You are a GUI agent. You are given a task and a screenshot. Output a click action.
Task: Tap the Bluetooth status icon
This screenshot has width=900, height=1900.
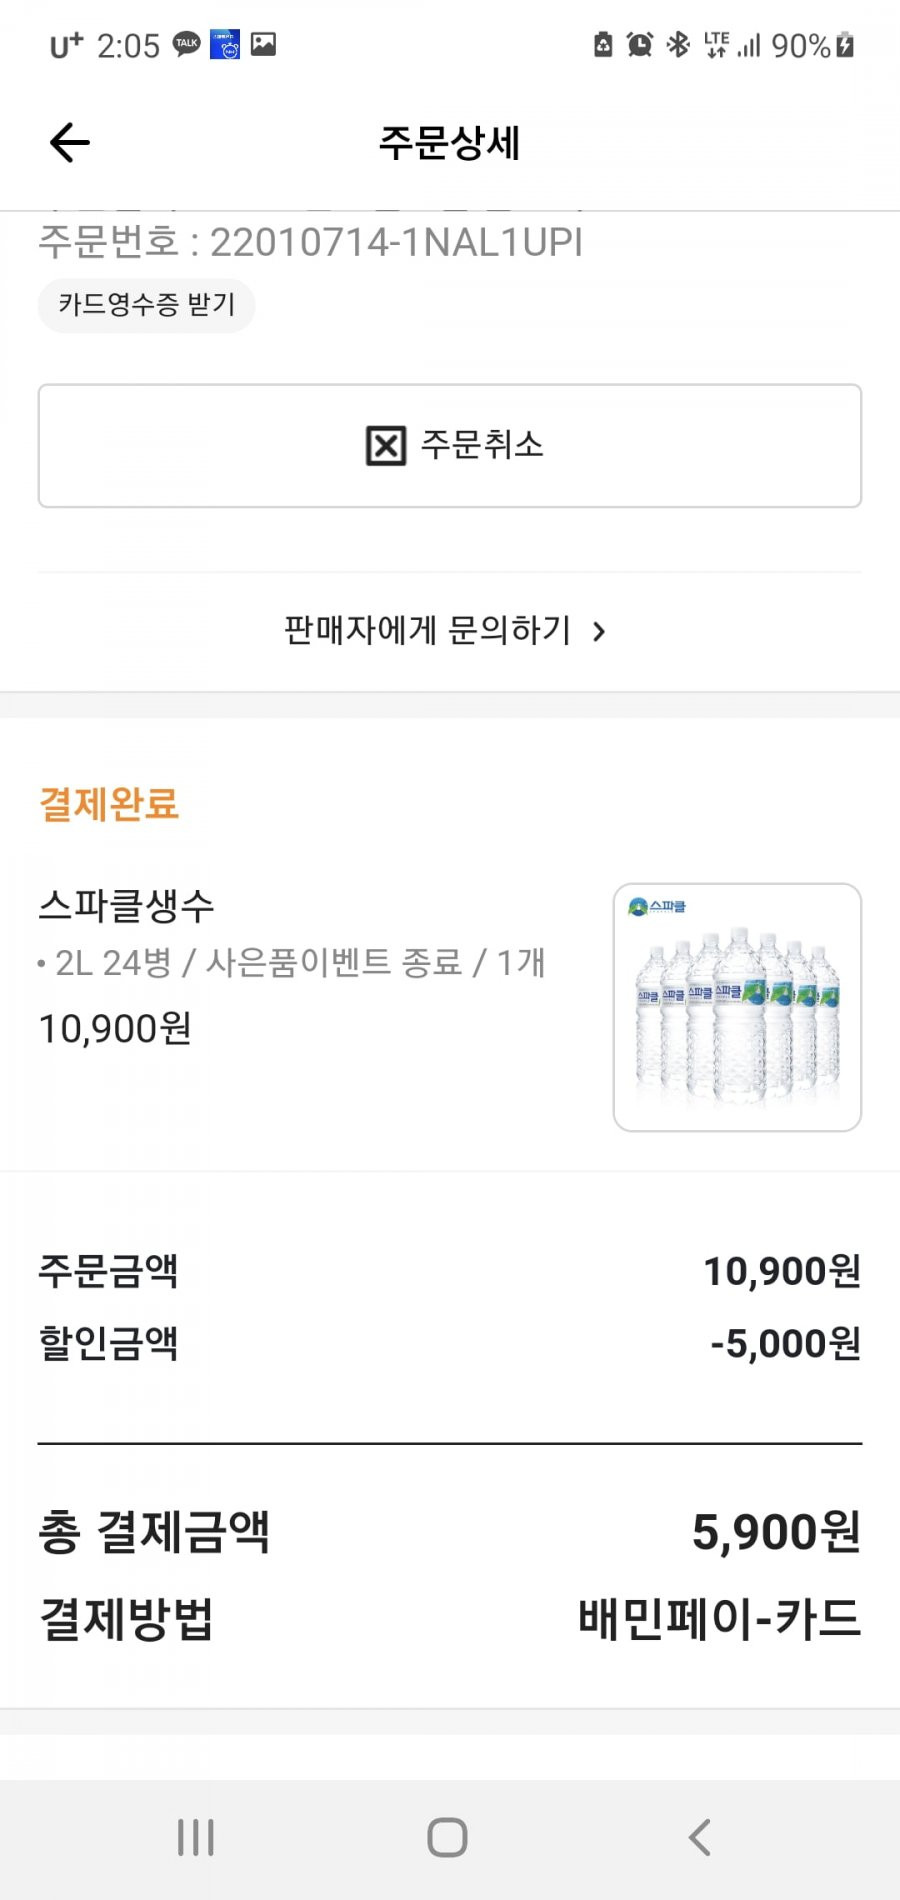[x=679, y=45]
